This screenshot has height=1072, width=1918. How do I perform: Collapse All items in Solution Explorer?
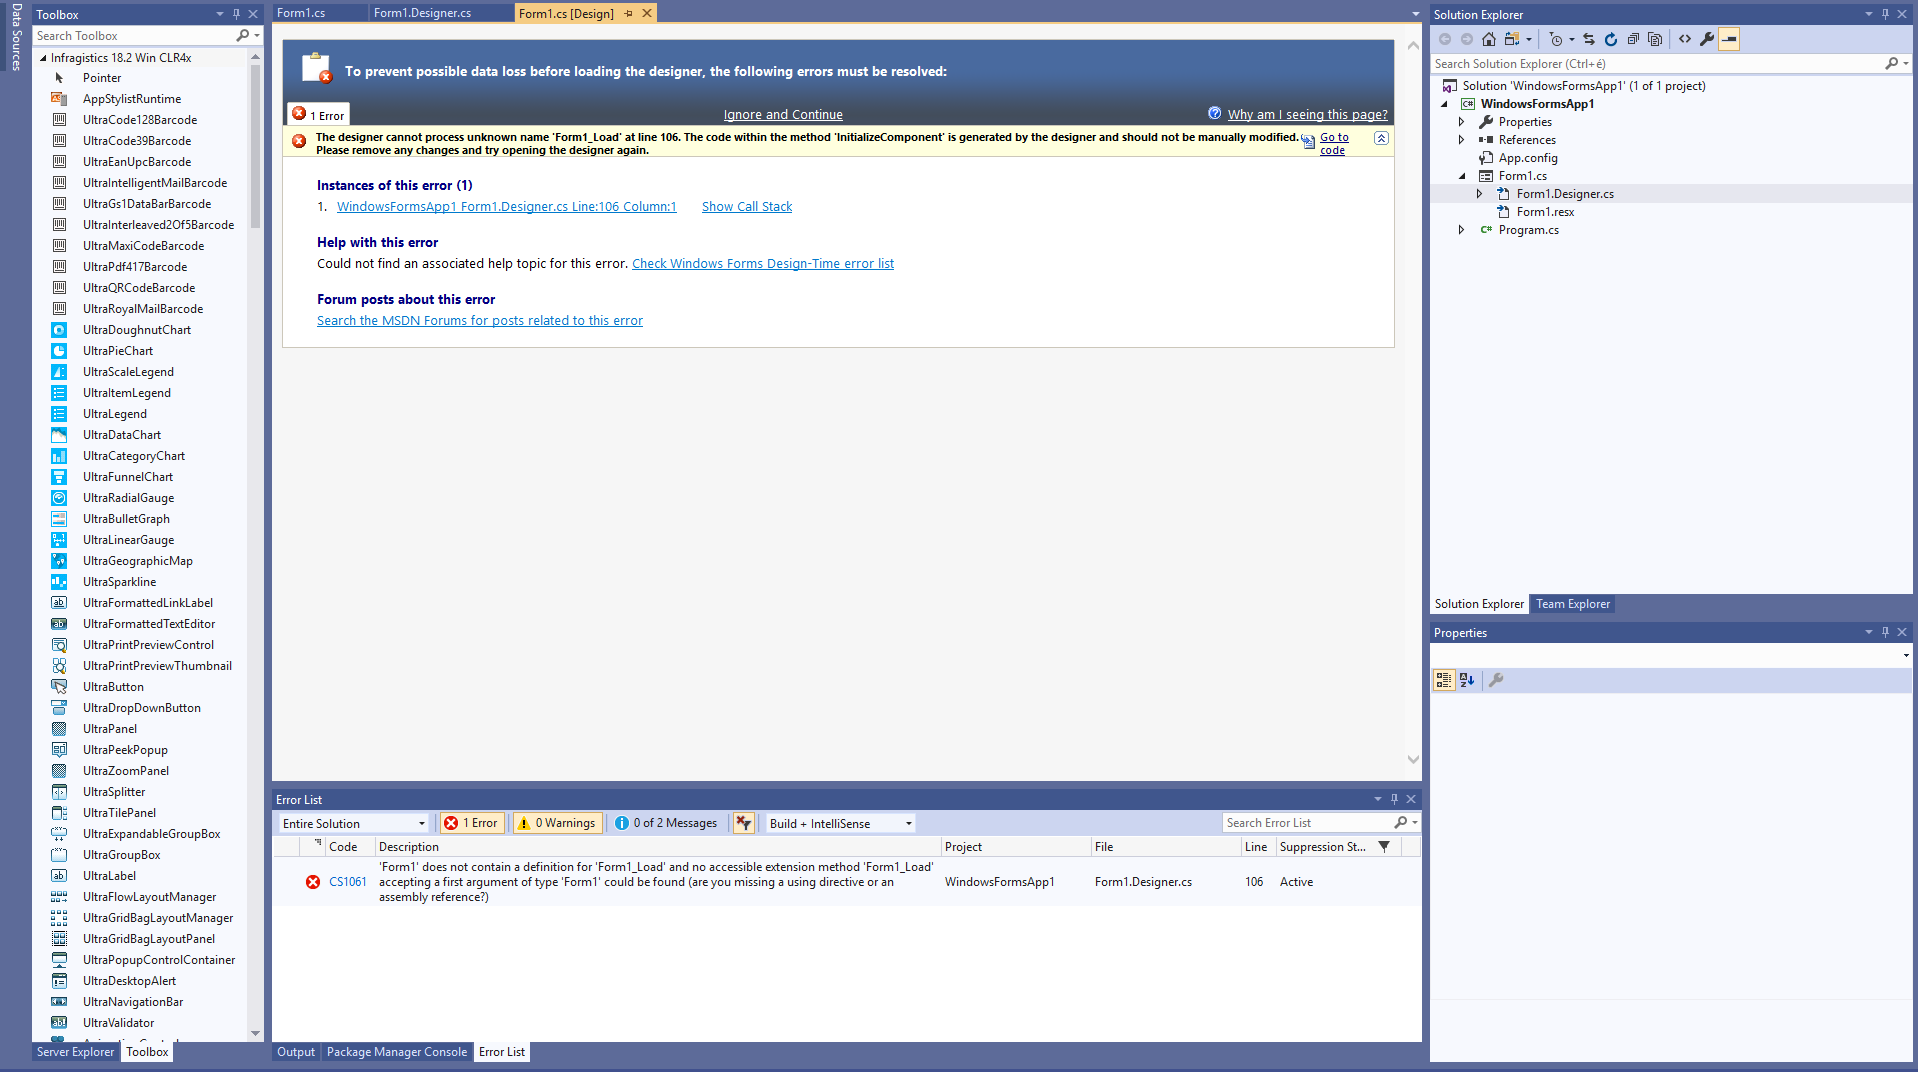(1633, 39)
